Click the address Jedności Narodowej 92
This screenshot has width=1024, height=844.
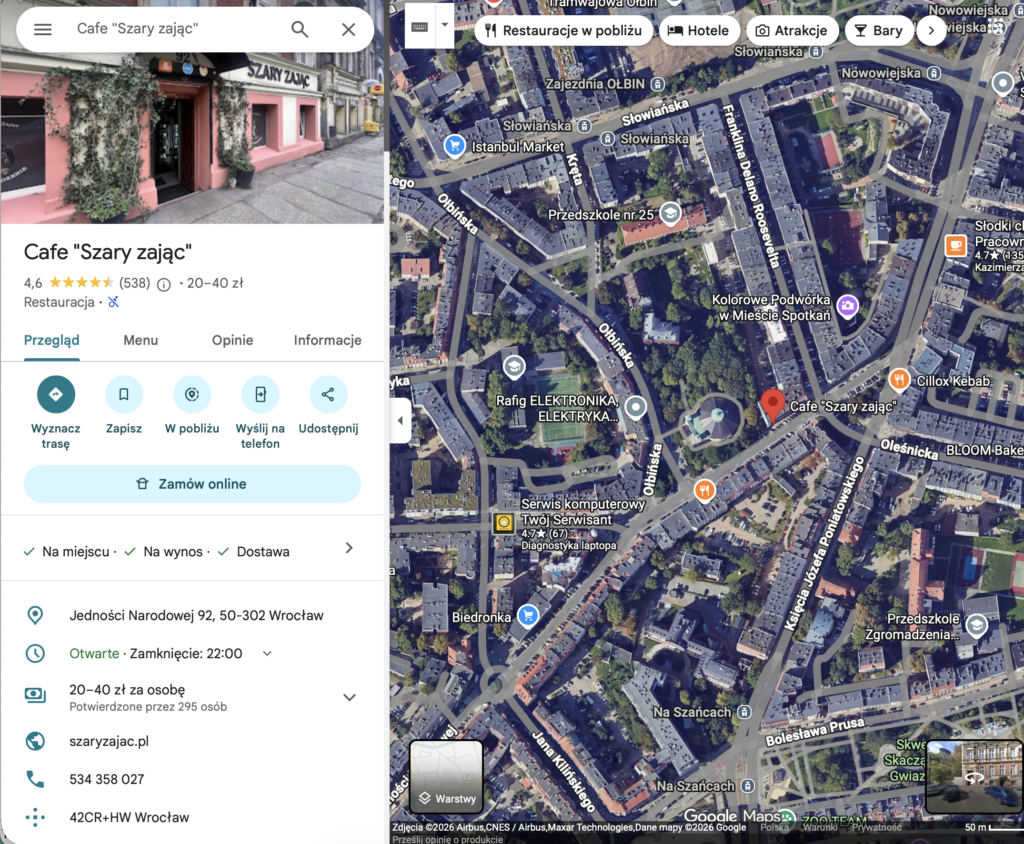pyautogui.click(x=197, y=615)
